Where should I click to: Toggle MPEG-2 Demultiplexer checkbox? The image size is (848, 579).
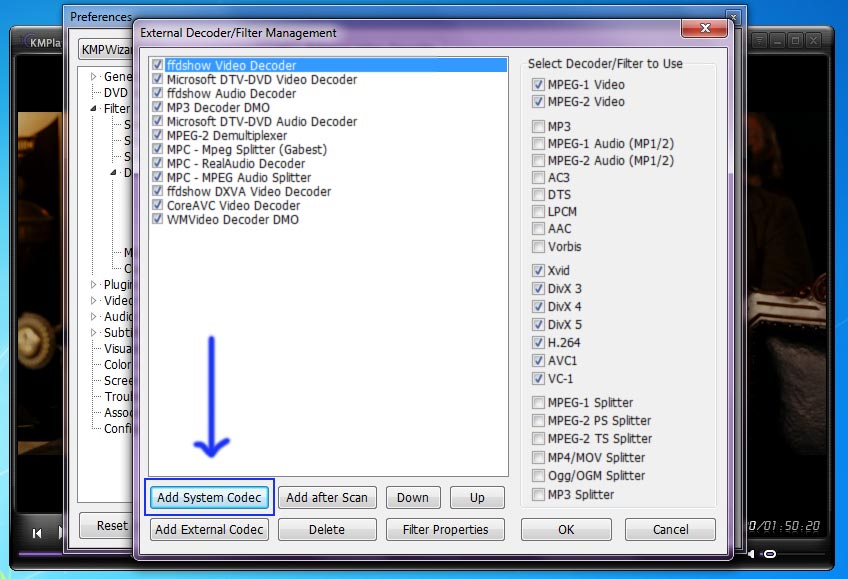pyautogui.click(x=157, y=135)
